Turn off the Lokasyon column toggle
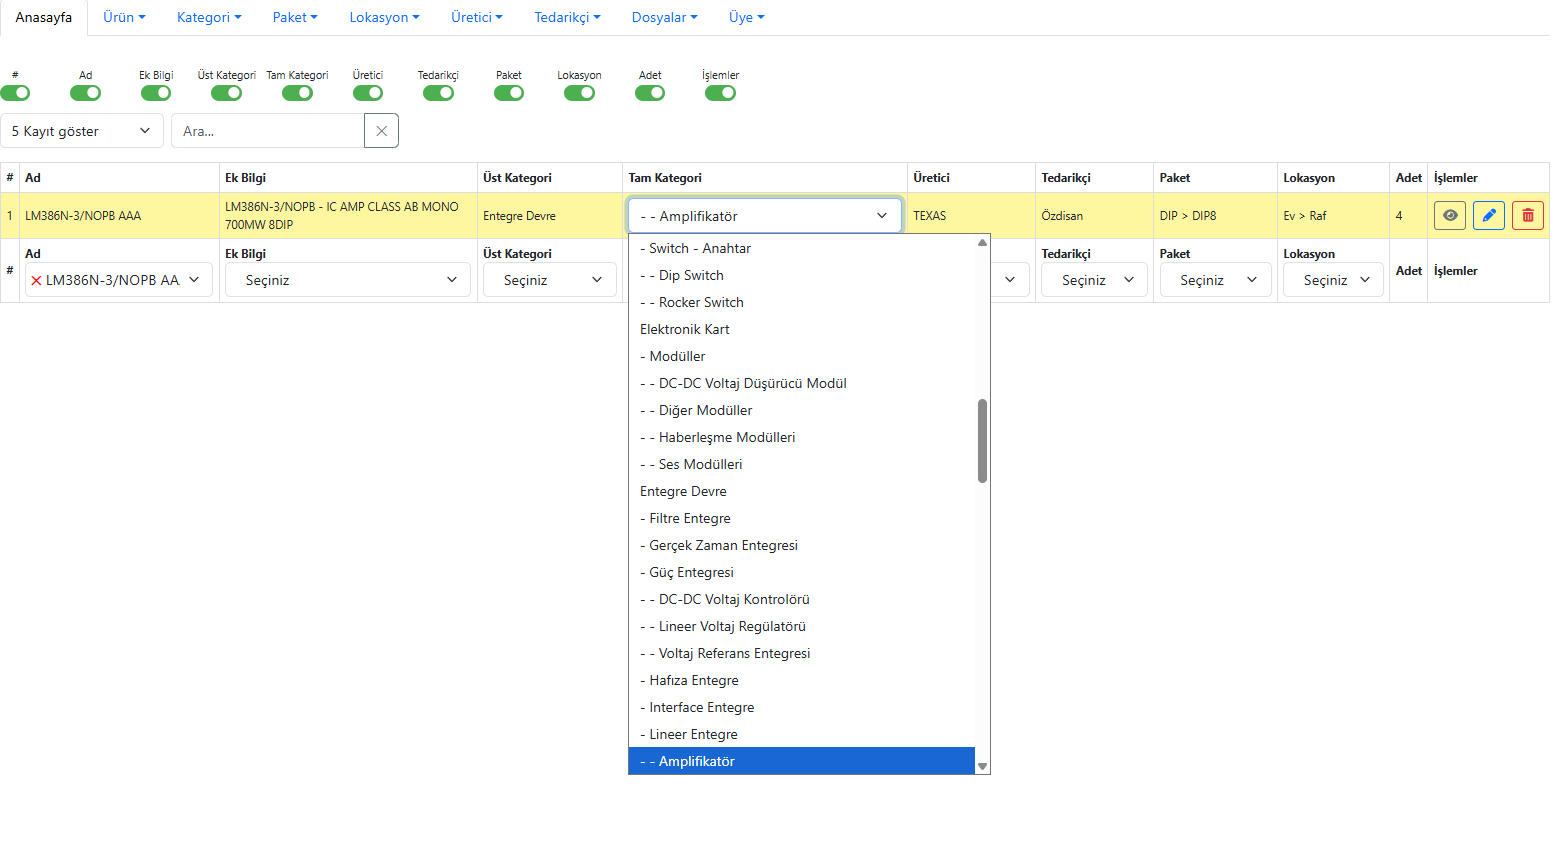The height and width of the screenshot is (847, 1556). (x=579, y=93)
